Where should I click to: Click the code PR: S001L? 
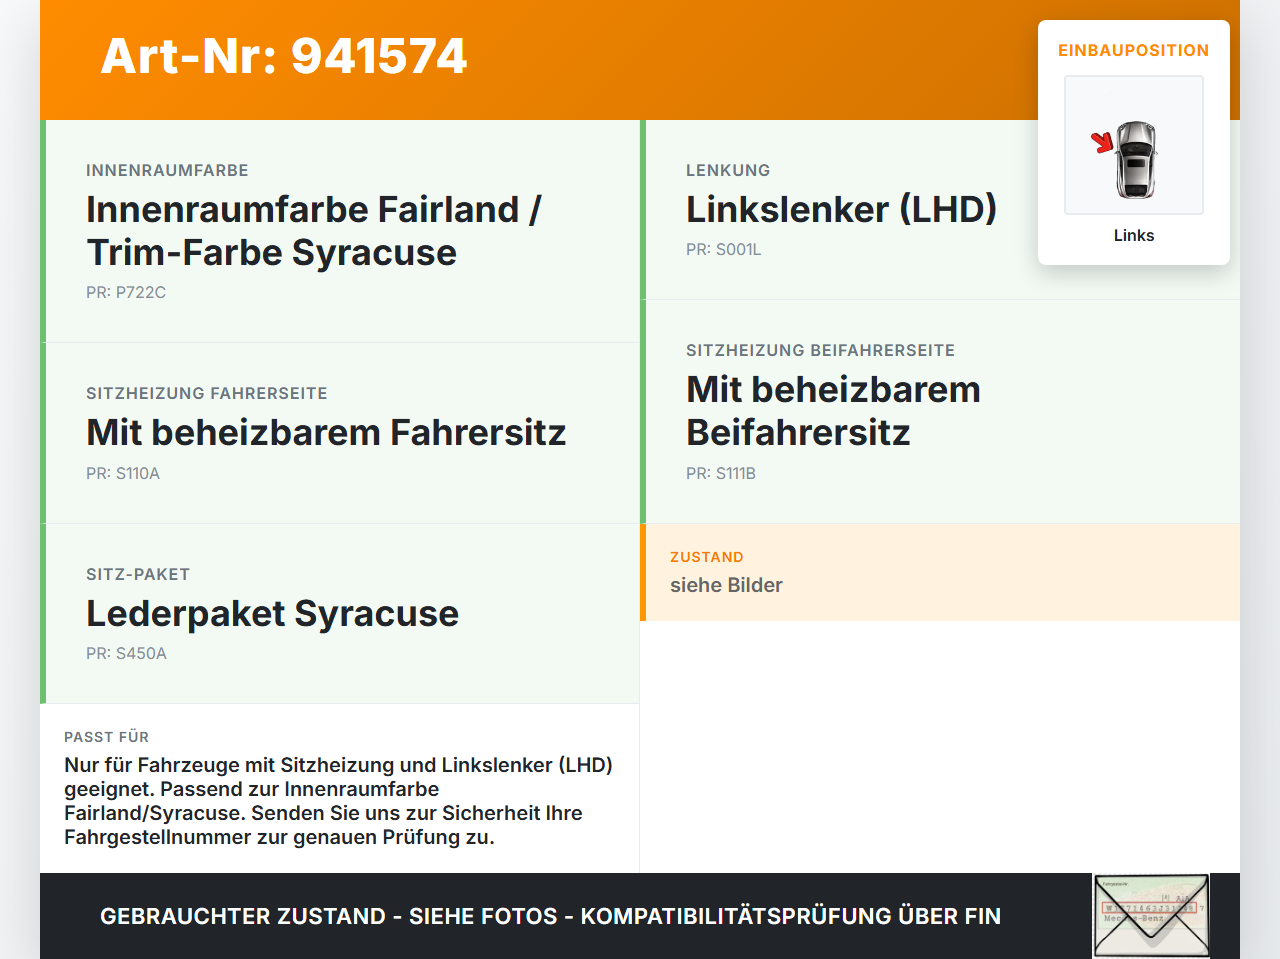pyautogui.click(x=724, y=249)
